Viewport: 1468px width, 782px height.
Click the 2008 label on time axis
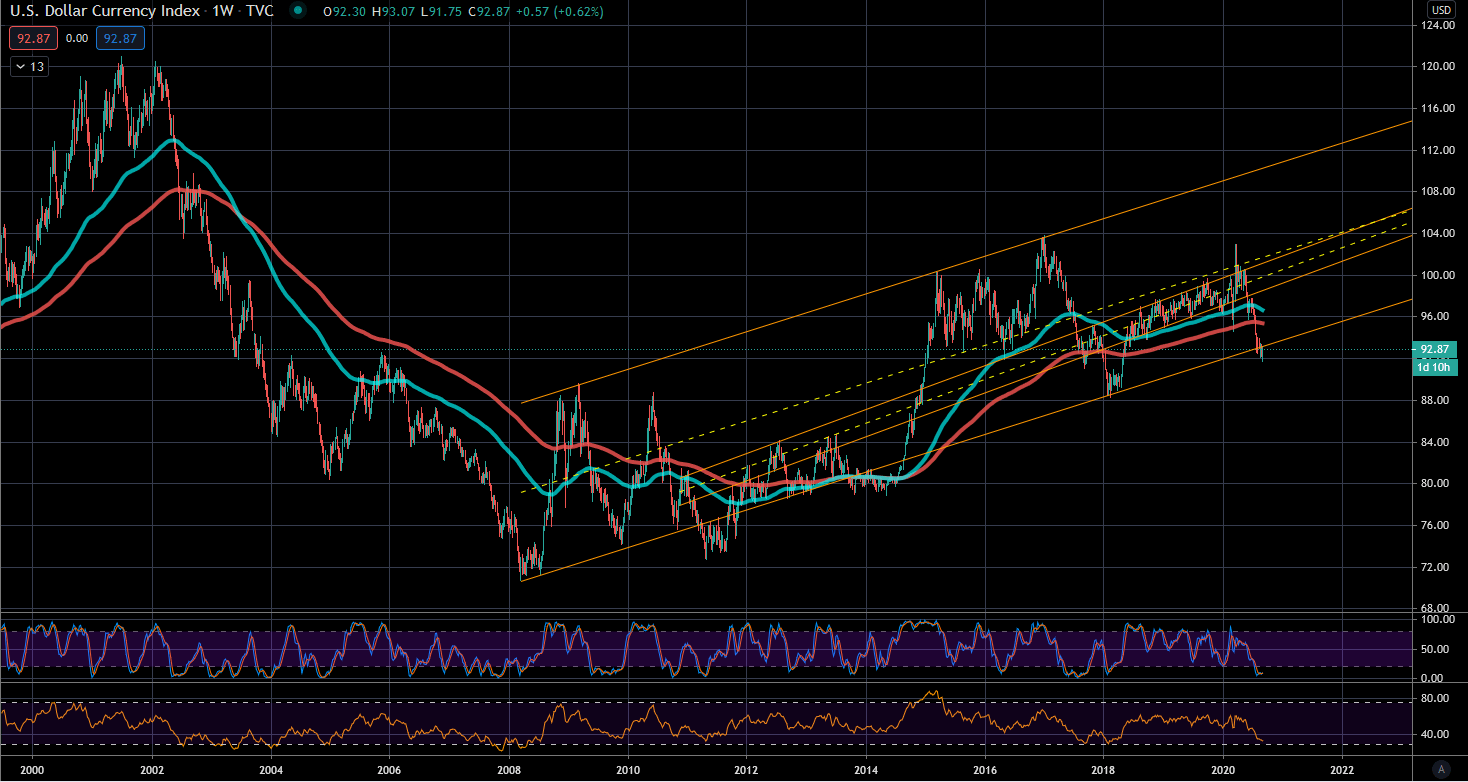click(x=509, y=770)
